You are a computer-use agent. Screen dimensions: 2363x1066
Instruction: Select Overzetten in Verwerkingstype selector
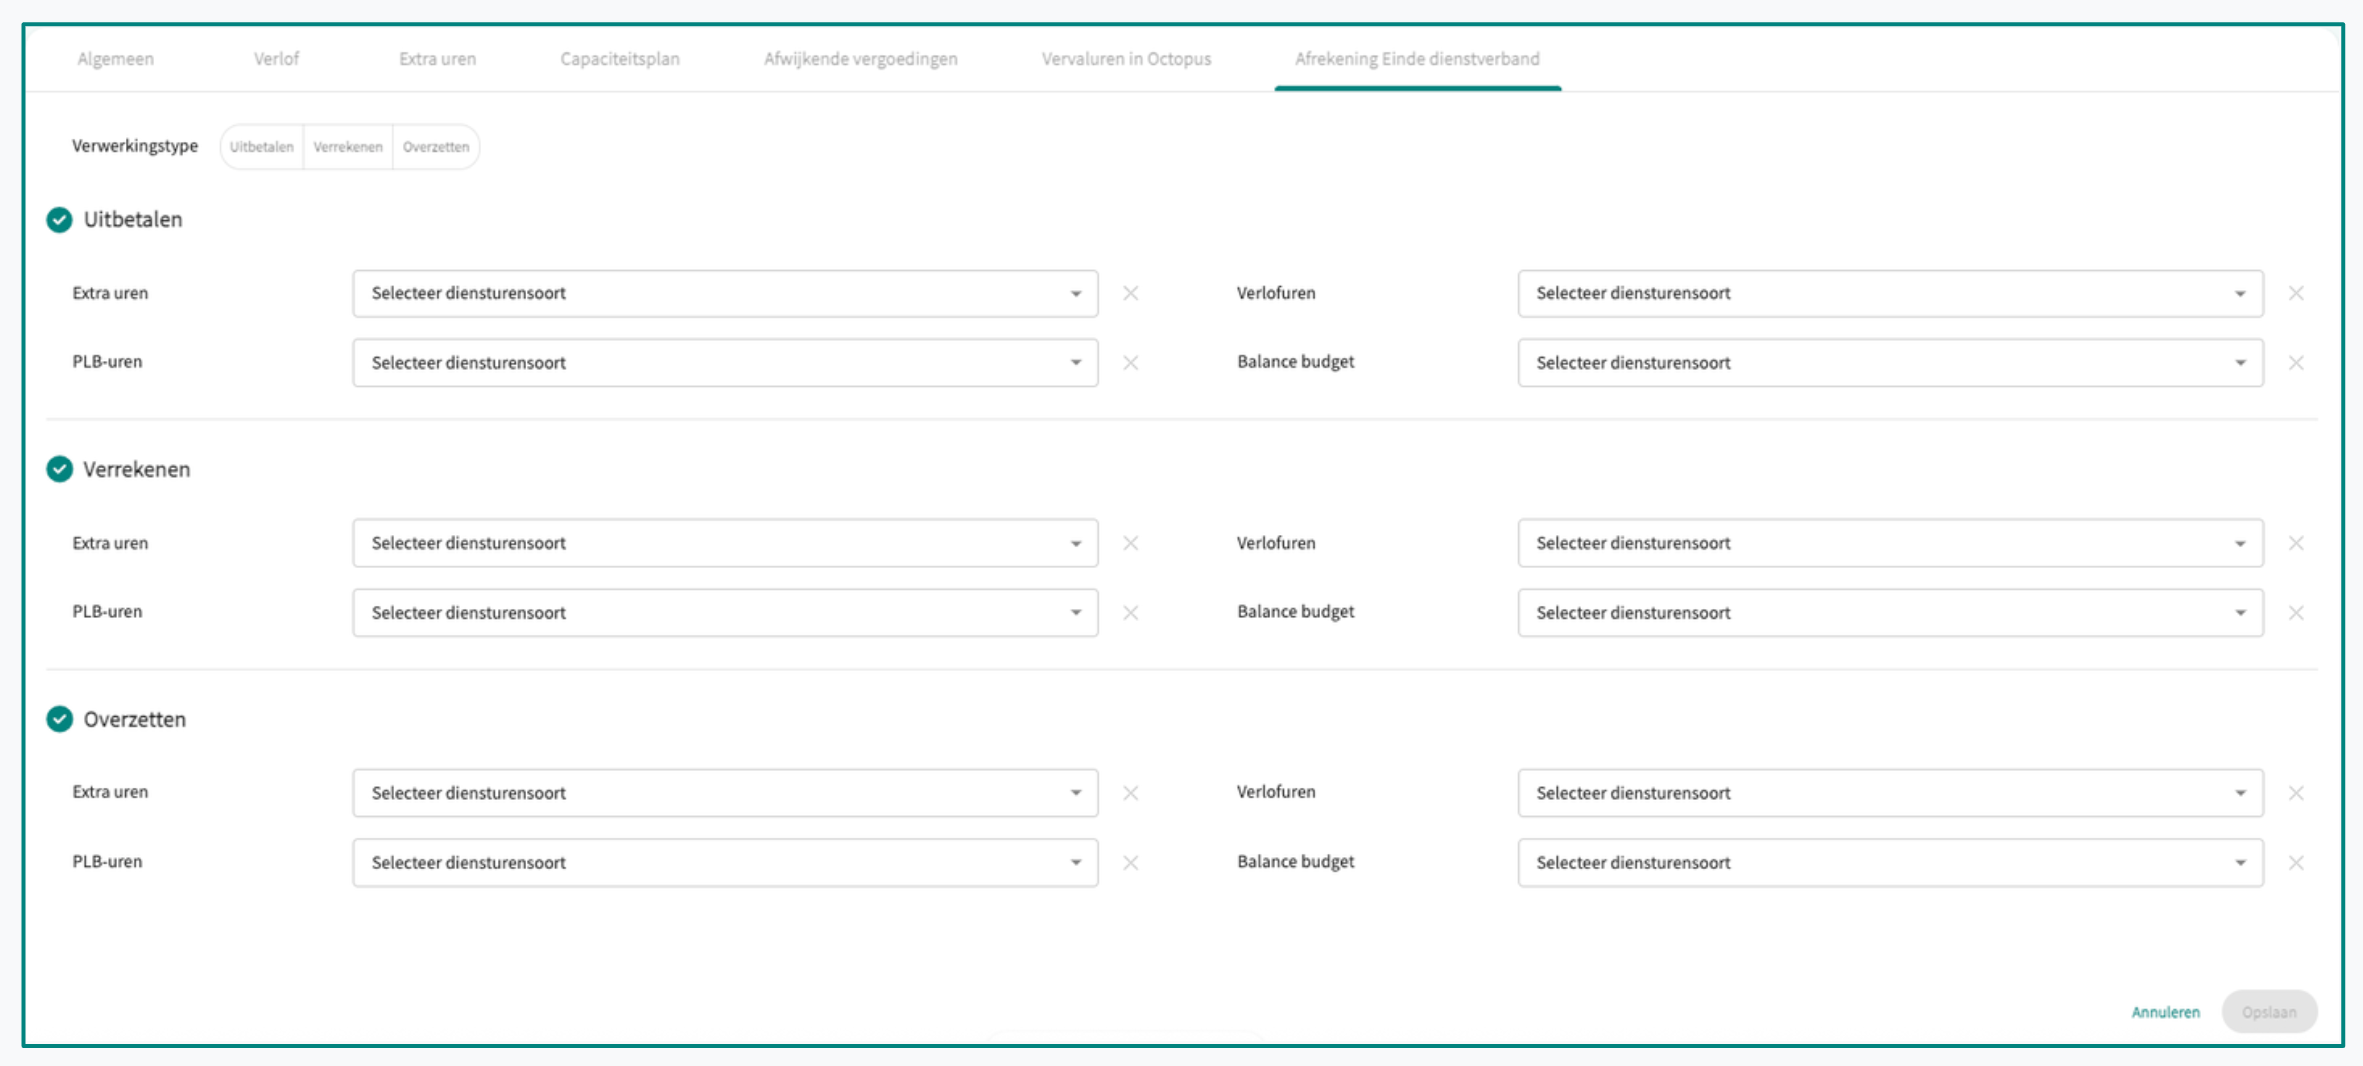[x=436, y=147]
